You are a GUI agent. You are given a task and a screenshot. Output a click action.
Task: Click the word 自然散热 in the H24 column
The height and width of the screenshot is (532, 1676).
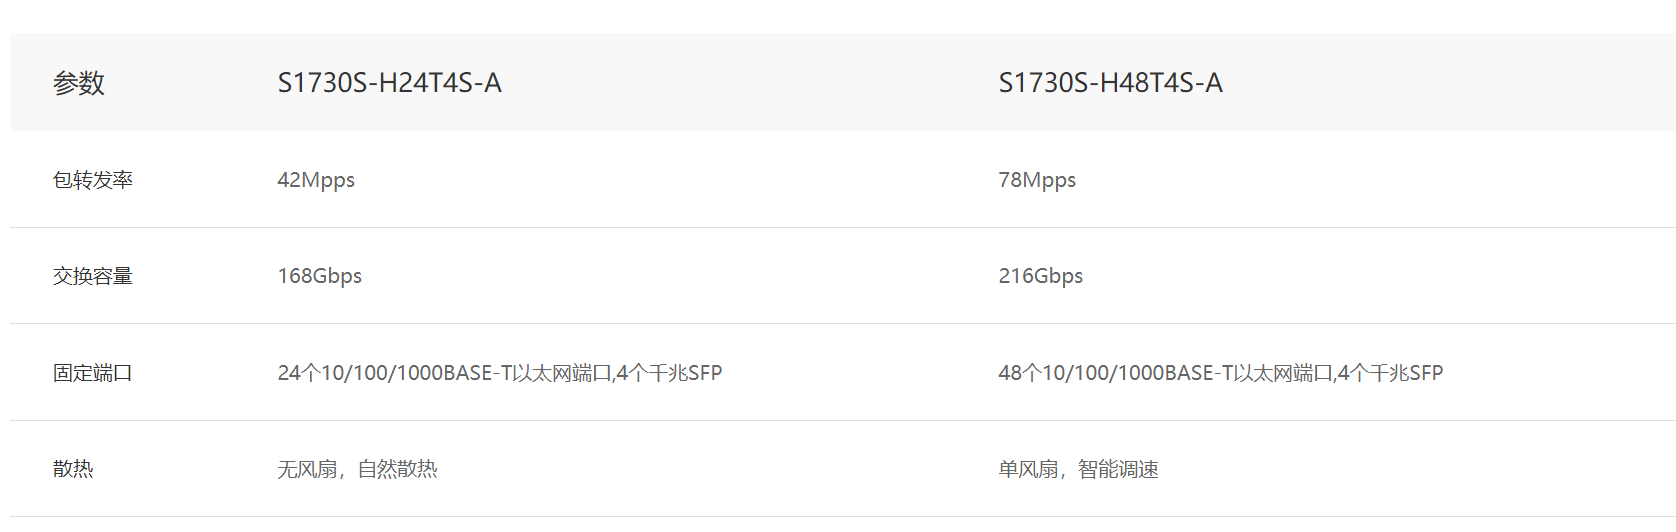point(398,469)
